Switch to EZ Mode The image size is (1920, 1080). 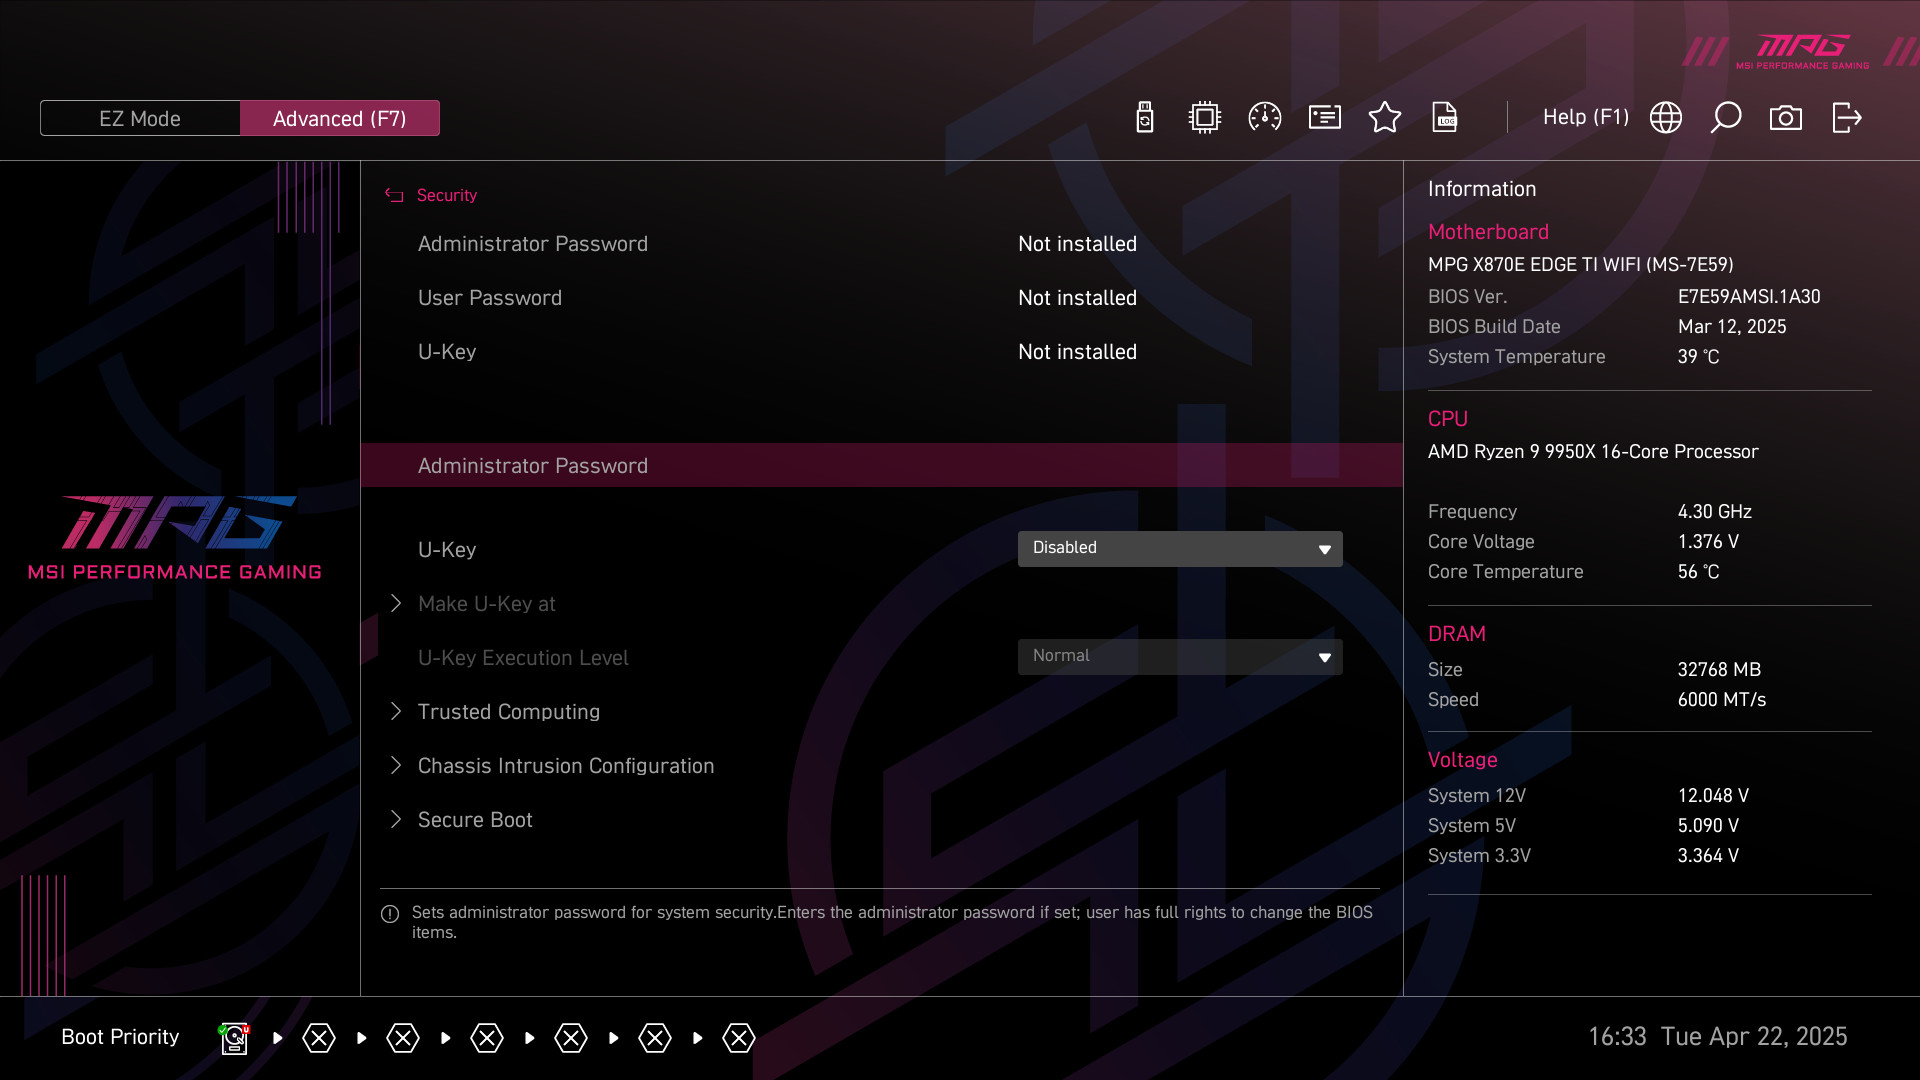pos(140,118)
